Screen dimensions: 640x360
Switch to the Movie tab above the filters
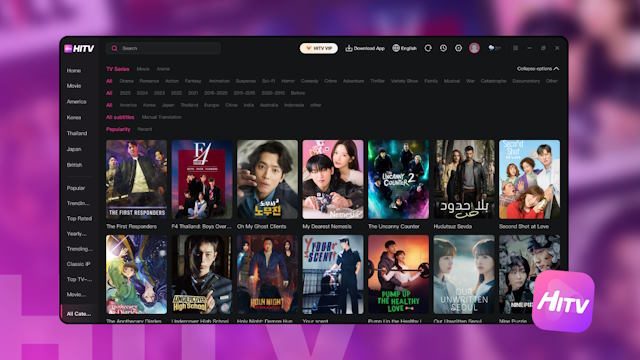(143, 69)
